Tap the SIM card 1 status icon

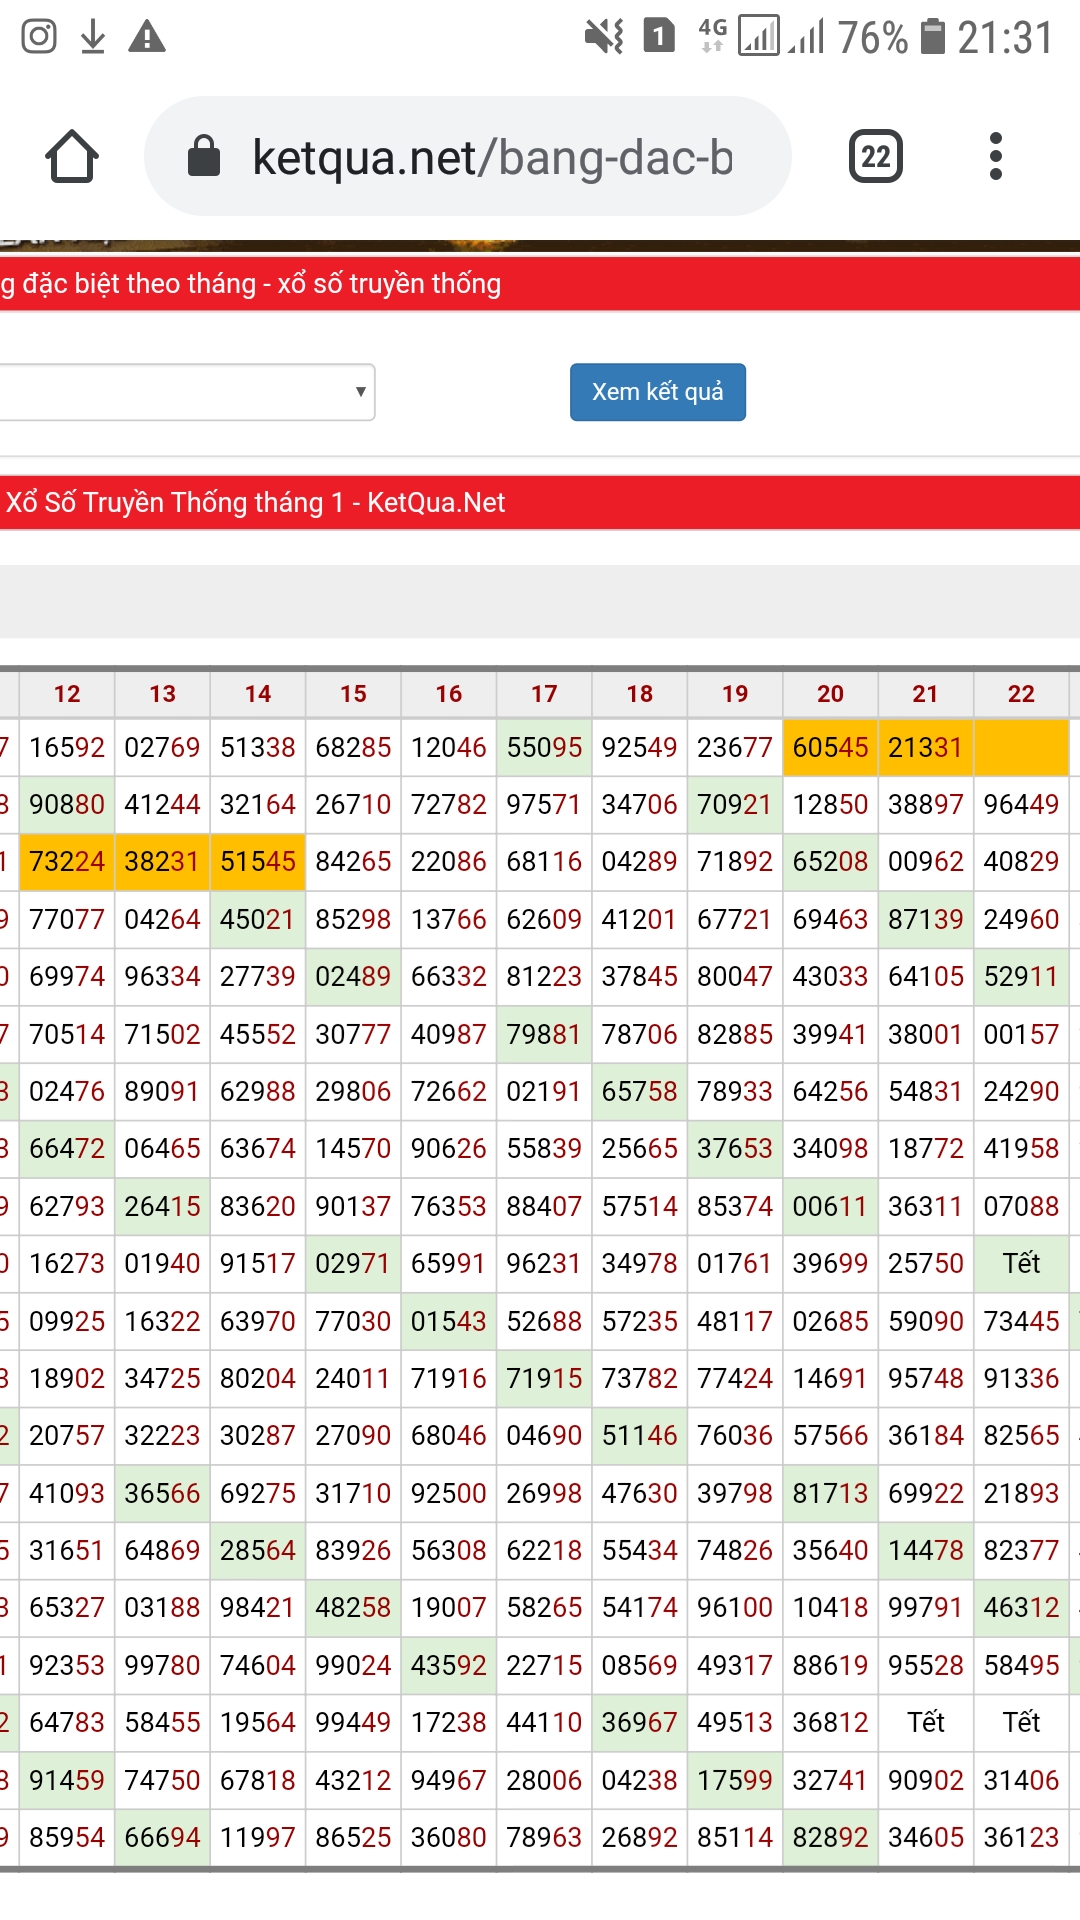[x=658, y=37]
